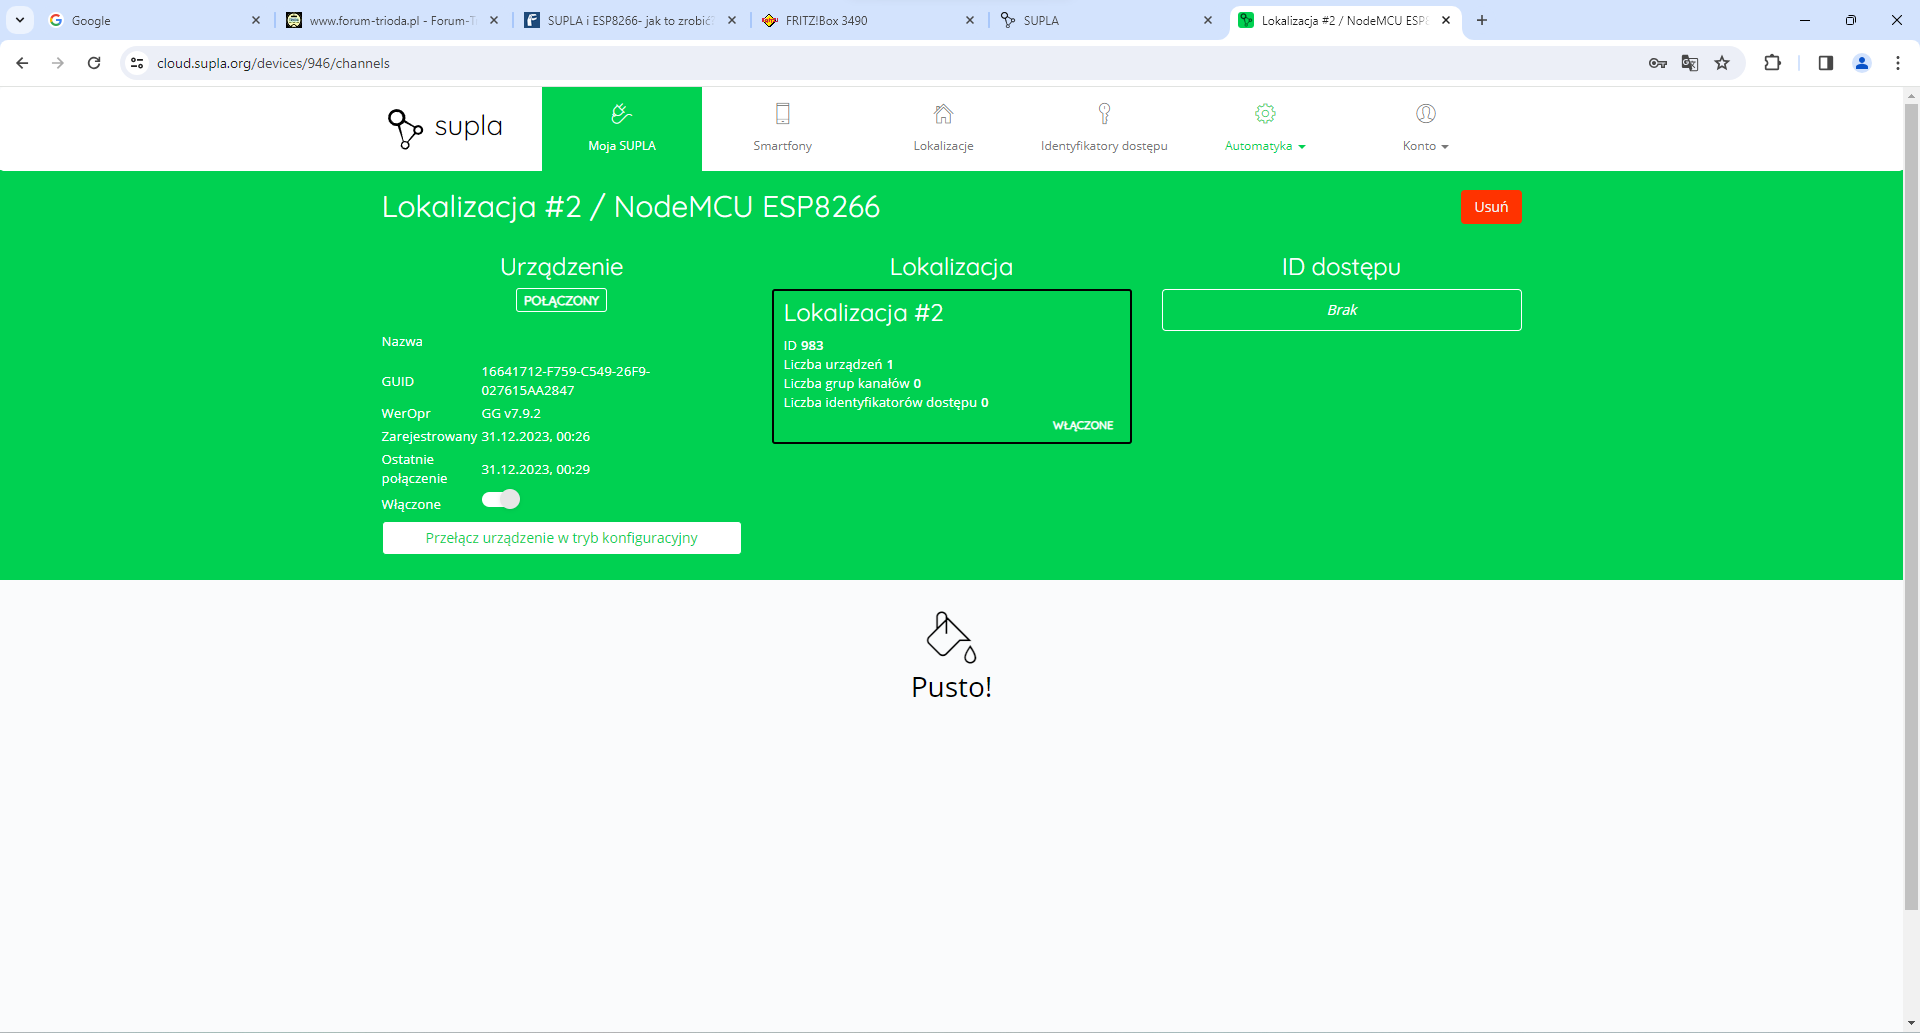Screen dimensions: 1920x1033
Task: Close the Google tab
Action: [256, 20]
